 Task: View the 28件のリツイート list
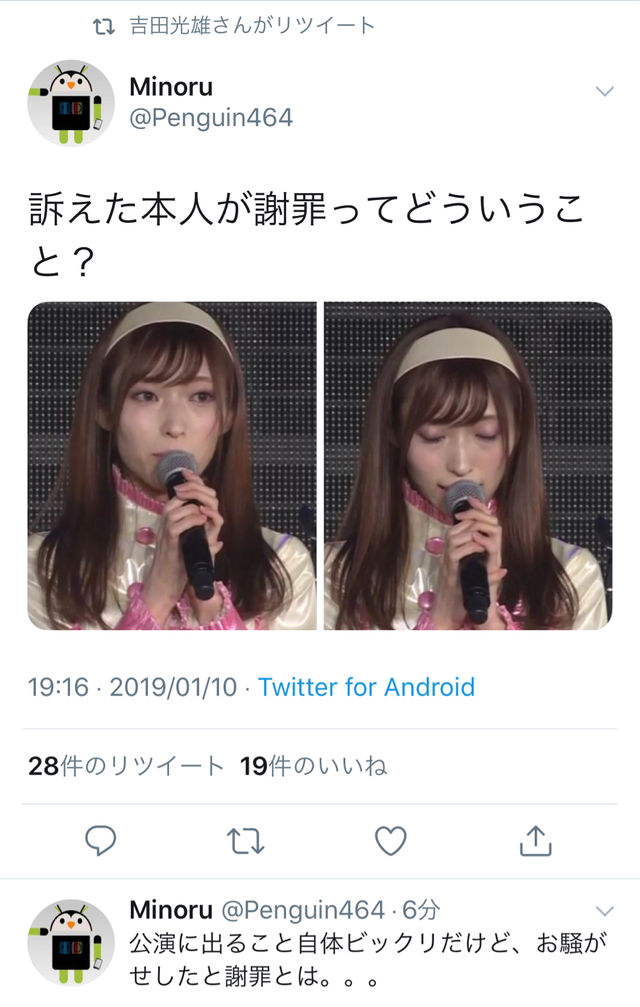[x=126, y=766]
